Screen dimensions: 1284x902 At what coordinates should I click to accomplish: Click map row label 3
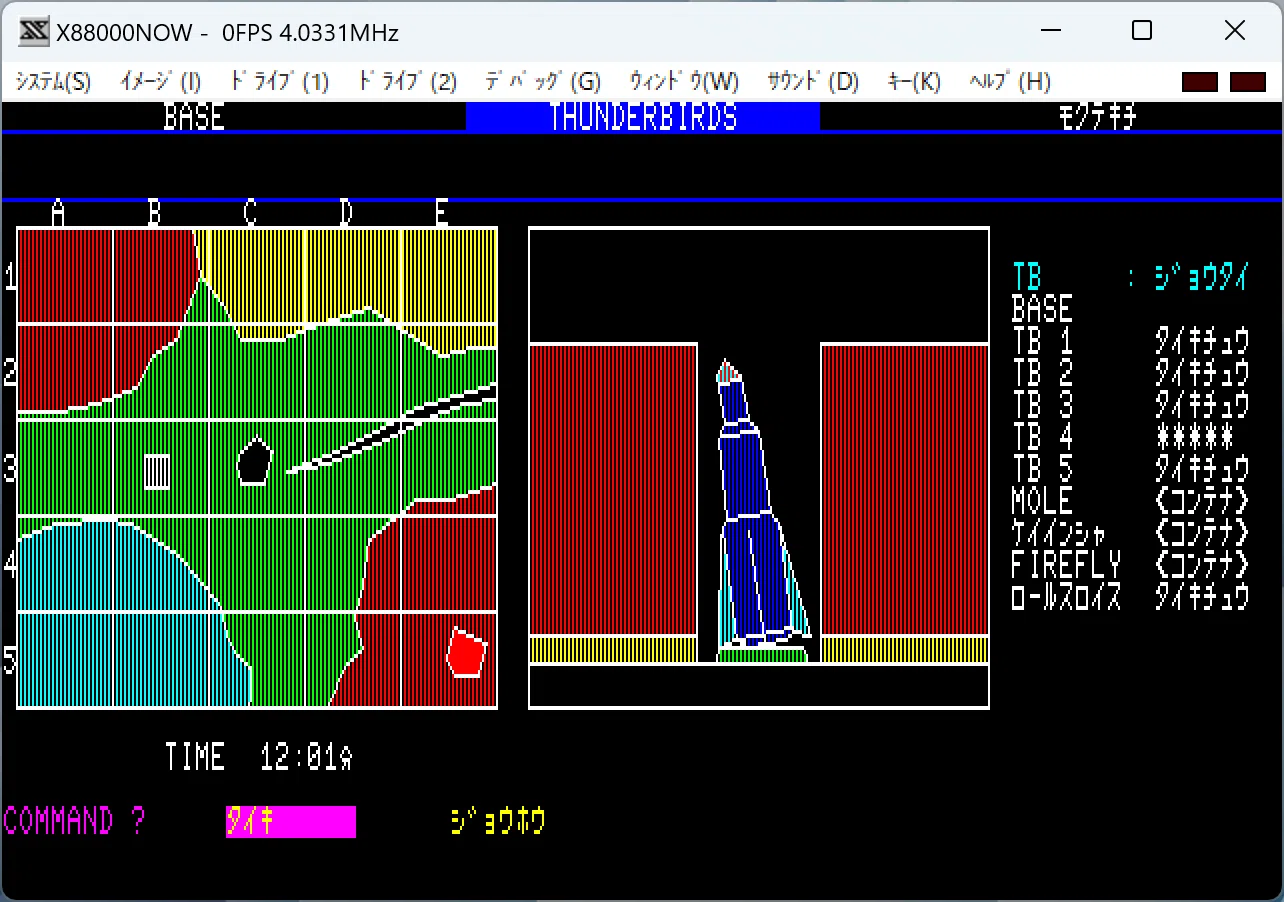10,469
